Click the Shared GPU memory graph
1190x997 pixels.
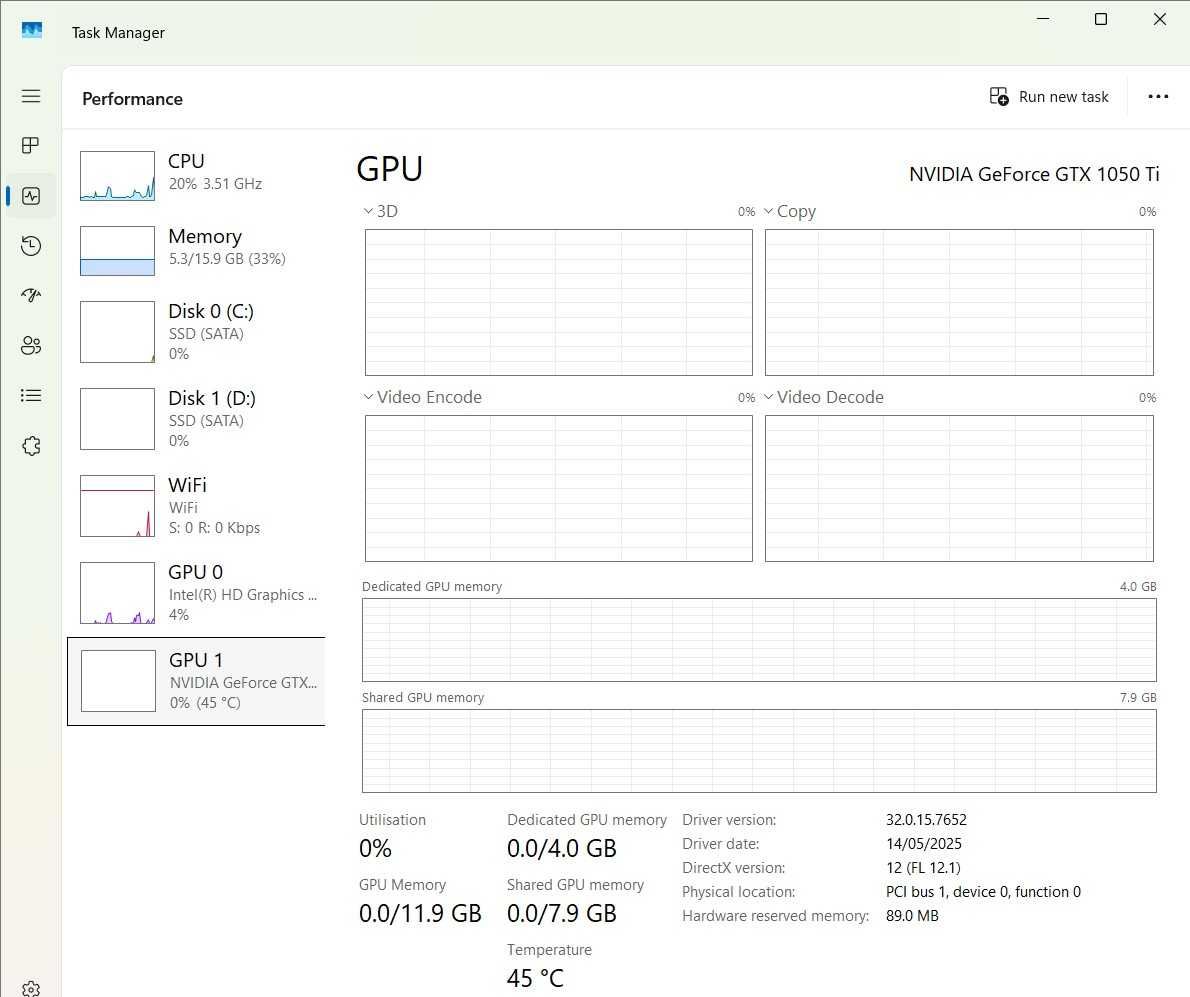click(x=759, y=751)
